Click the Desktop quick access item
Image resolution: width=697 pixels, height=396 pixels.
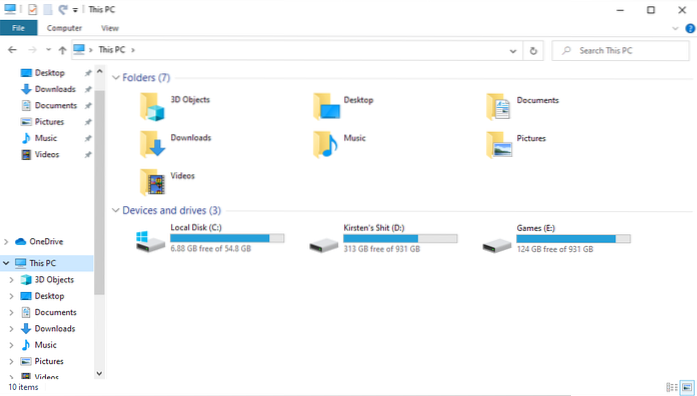tap(49, 73)
